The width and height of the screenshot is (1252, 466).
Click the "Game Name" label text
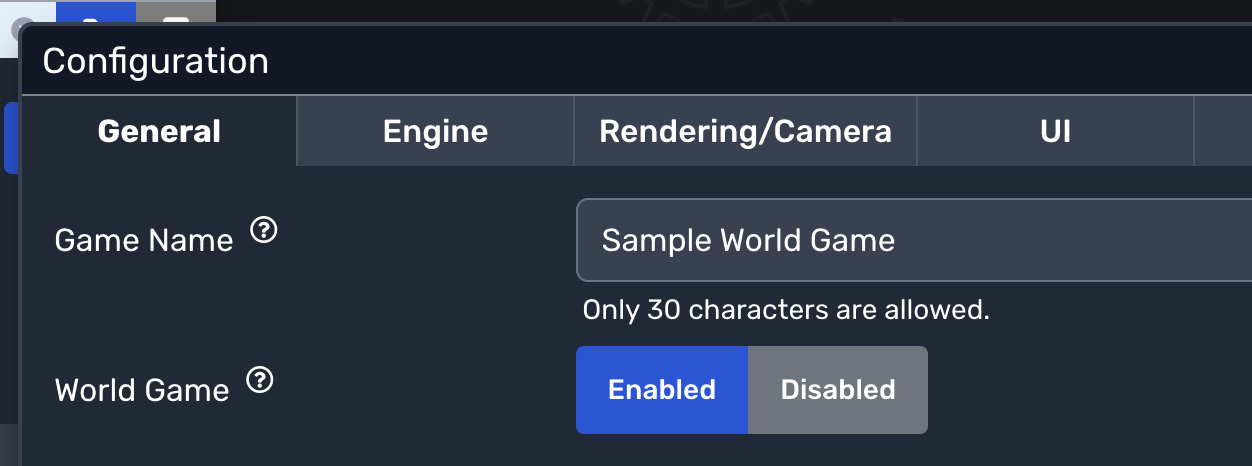[x=143, y=240]
